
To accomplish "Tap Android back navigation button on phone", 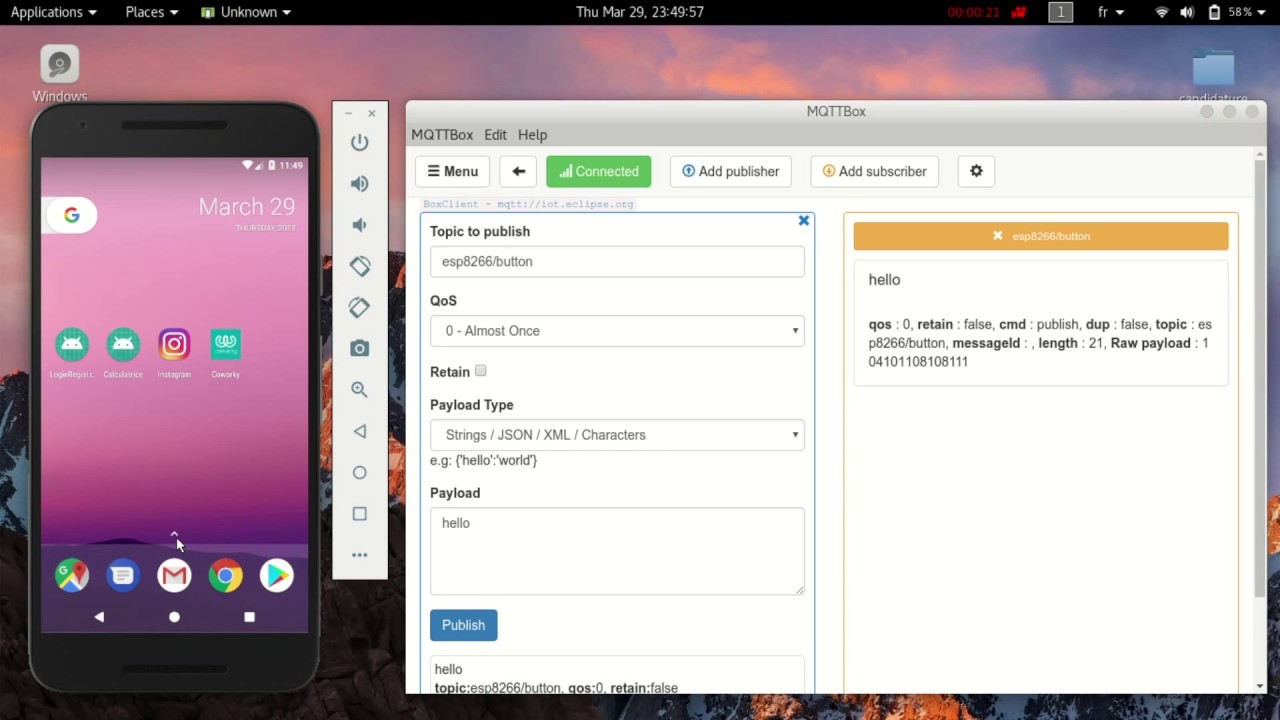I will [x=99, y=617].
